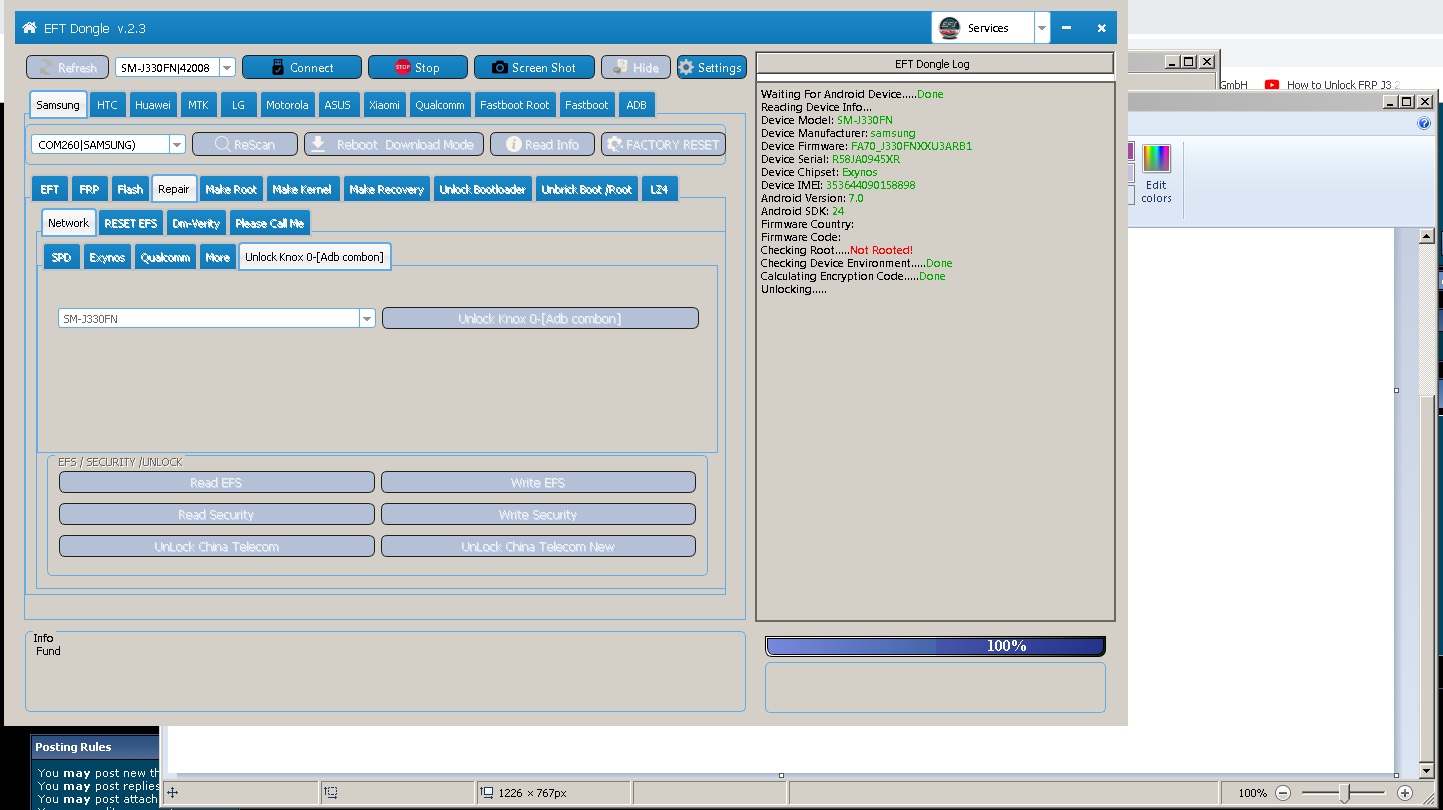Select the Network sub-tab
The height and width of the screenshot is (810, 1443).
click(69, 223)
